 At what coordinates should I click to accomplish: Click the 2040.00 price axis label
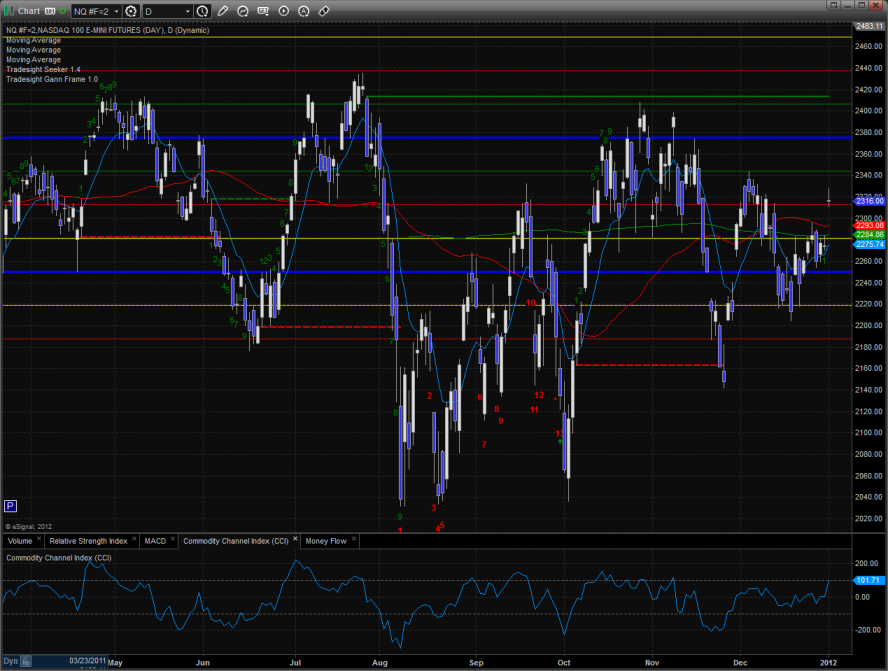pyautogui.click(x=869, y=497)
